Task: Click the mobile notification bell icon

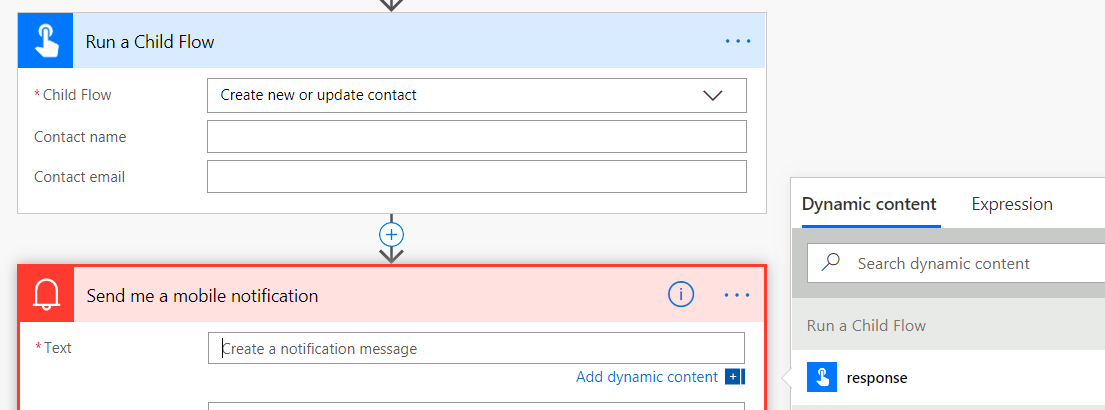Action: [x=46, y=295]
